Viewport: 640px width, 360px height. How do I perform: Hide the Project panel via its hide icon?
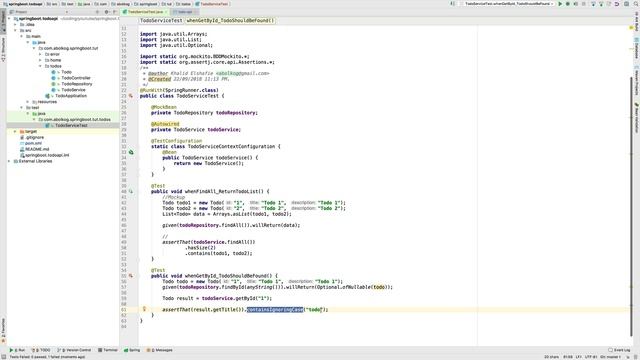point(115,12)
